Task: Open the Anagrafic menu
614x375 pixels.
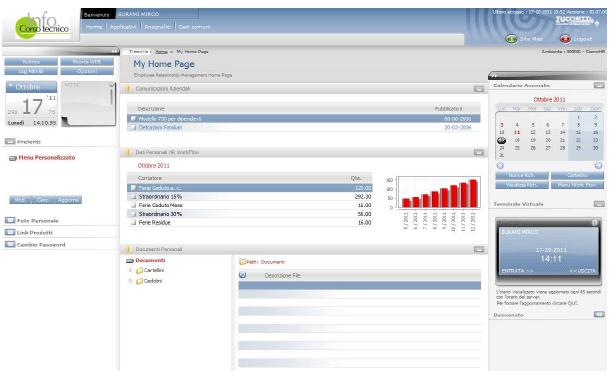Action: [157, 27]
